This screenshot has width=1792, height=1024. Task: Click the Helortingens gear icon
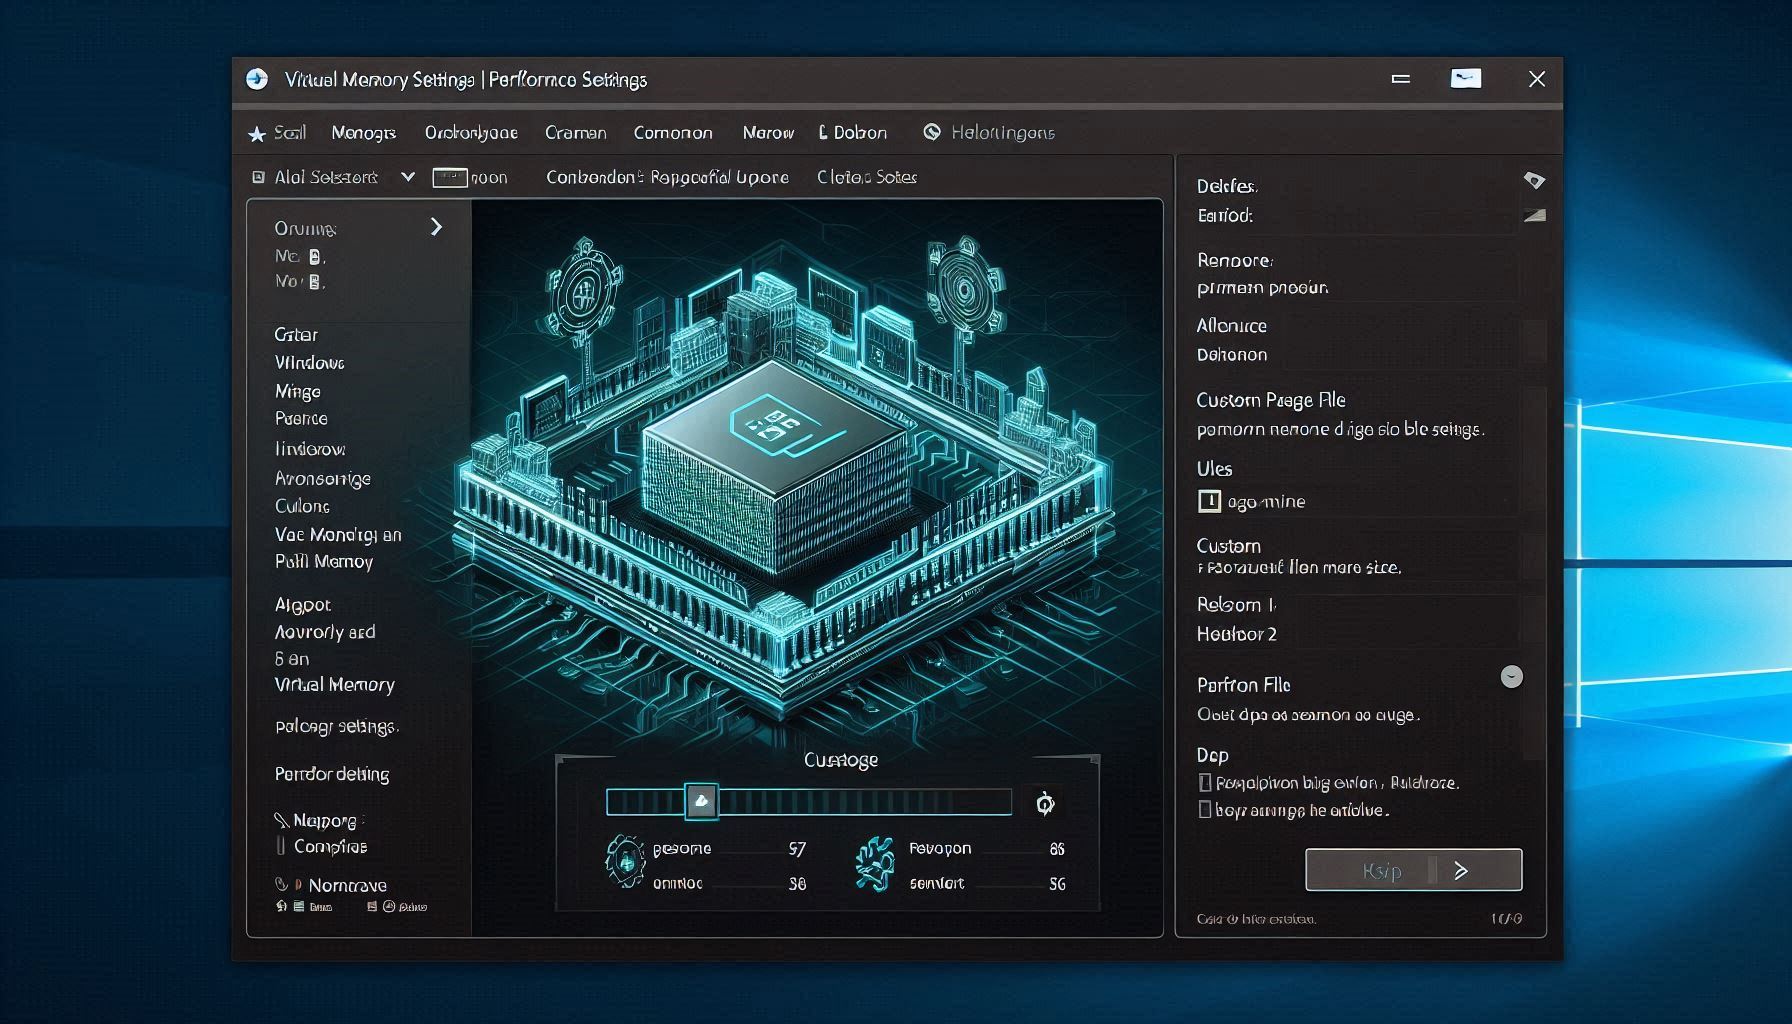point(932,131)
